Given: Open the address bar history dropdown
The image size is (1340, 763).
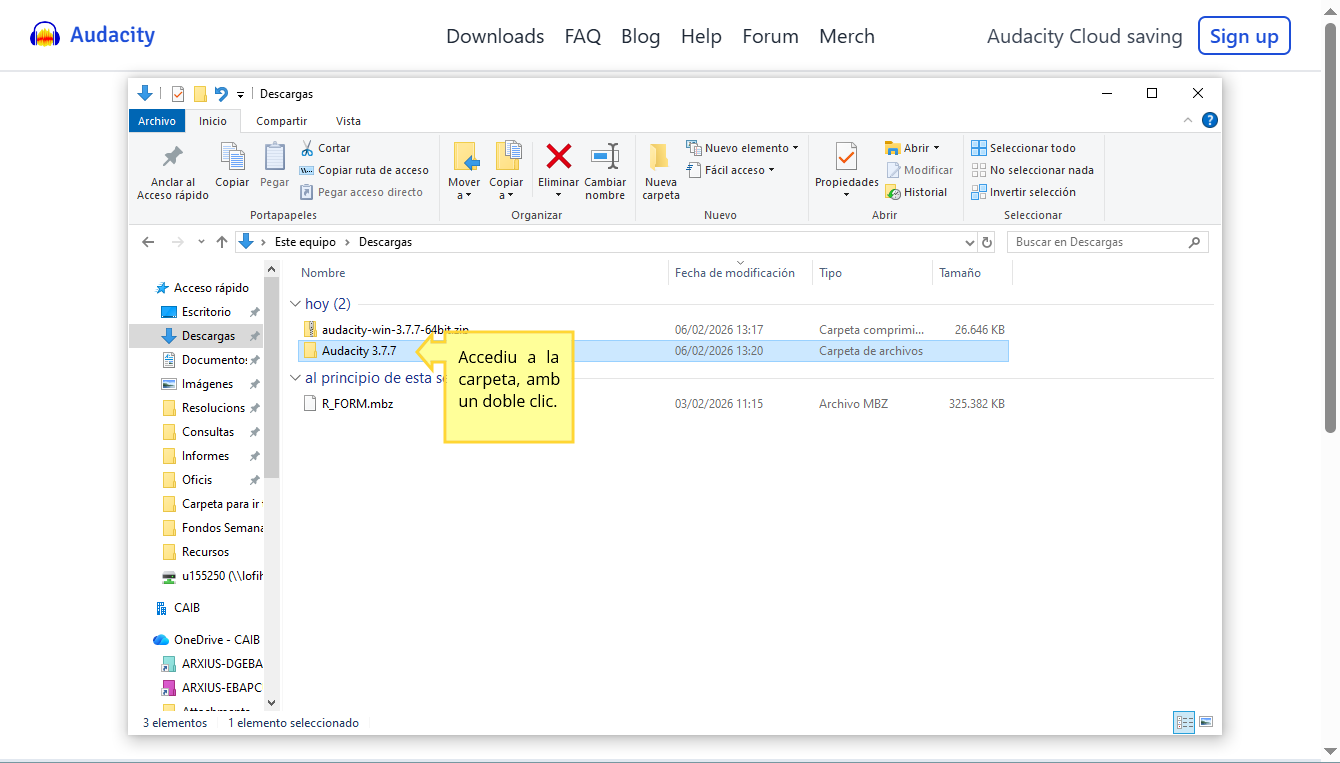Looking at the screenshot, I should pyautogui.click(x=969, y=242).
